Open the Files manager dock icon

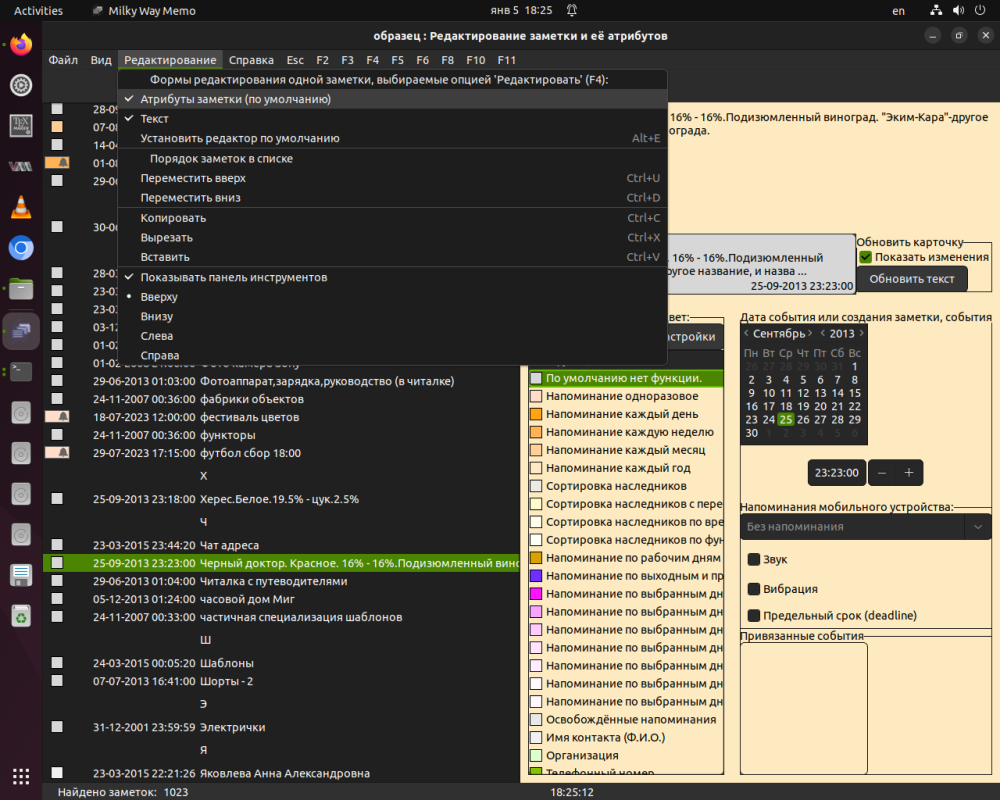21,289
